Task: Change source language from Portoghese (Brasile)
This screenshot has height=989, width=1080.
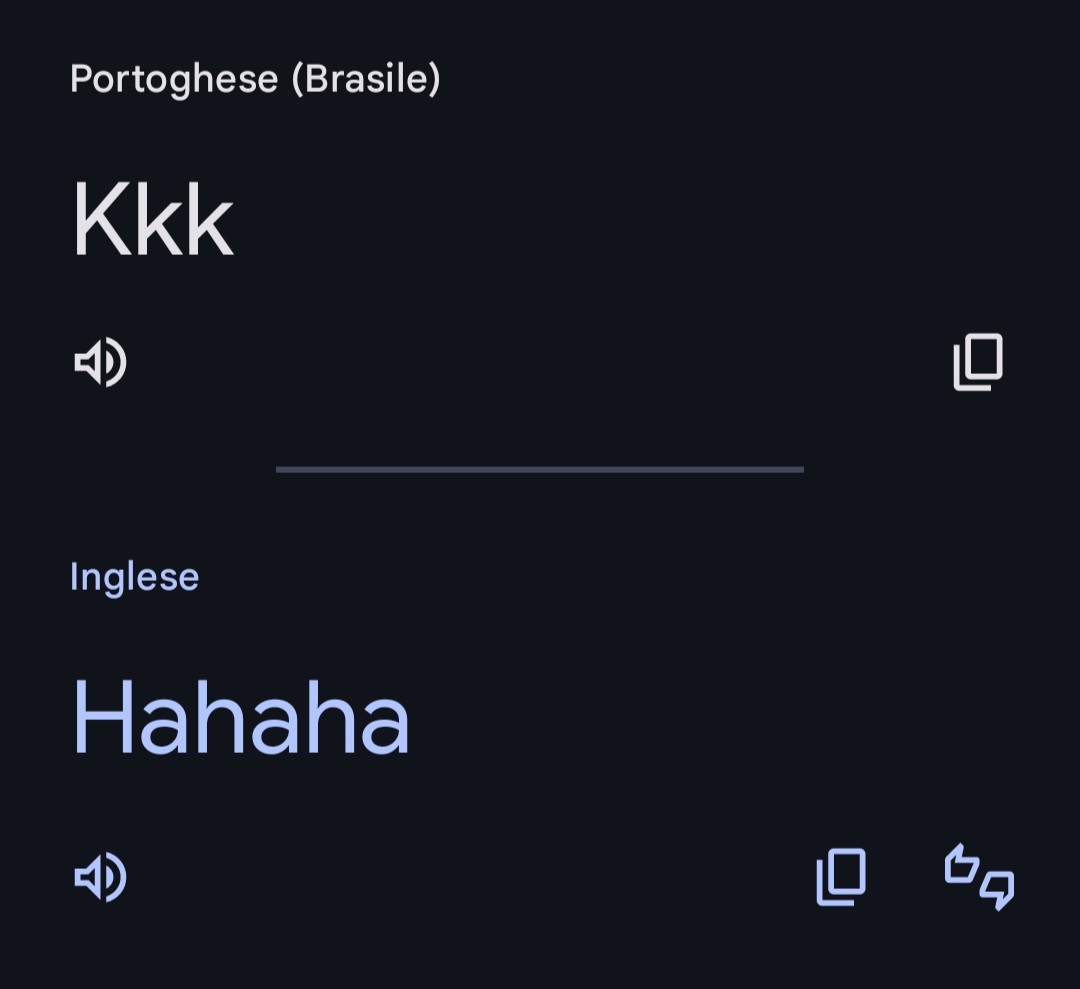Action: tap(255, 78)
